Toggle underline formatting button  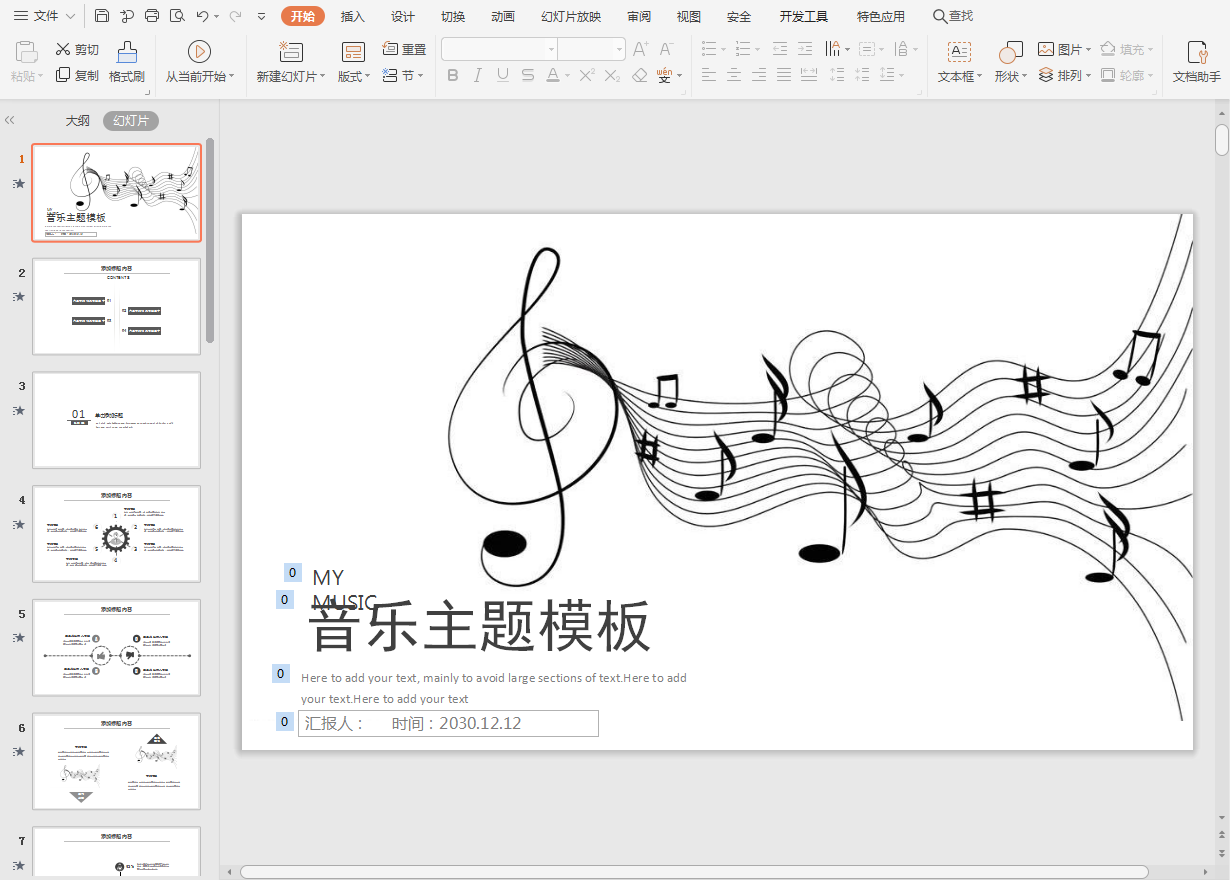(503, 75)
